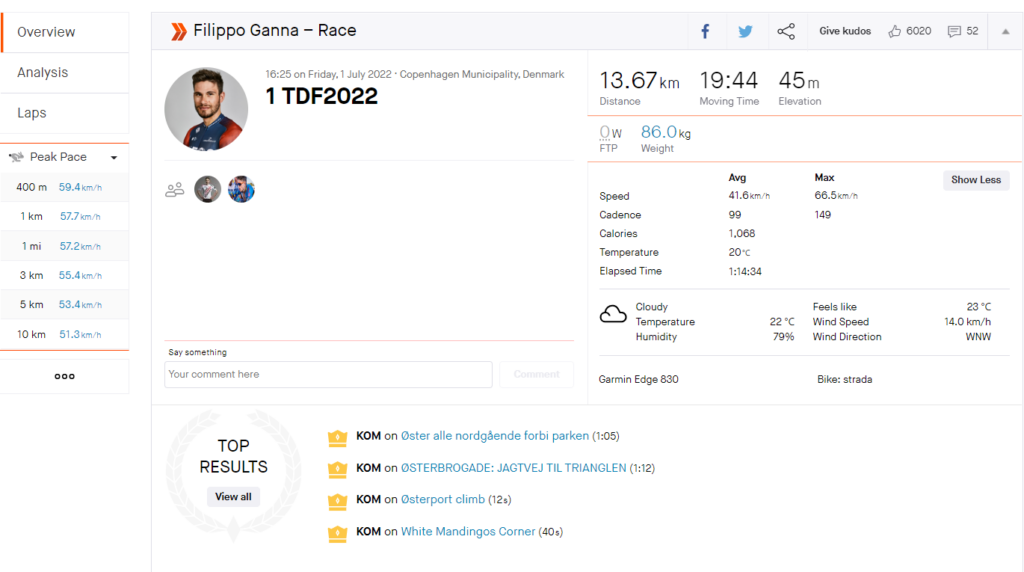Open the group participants icon
Image resolution: width=1024 pixels, height=572 pixels.
pos(174,190)
